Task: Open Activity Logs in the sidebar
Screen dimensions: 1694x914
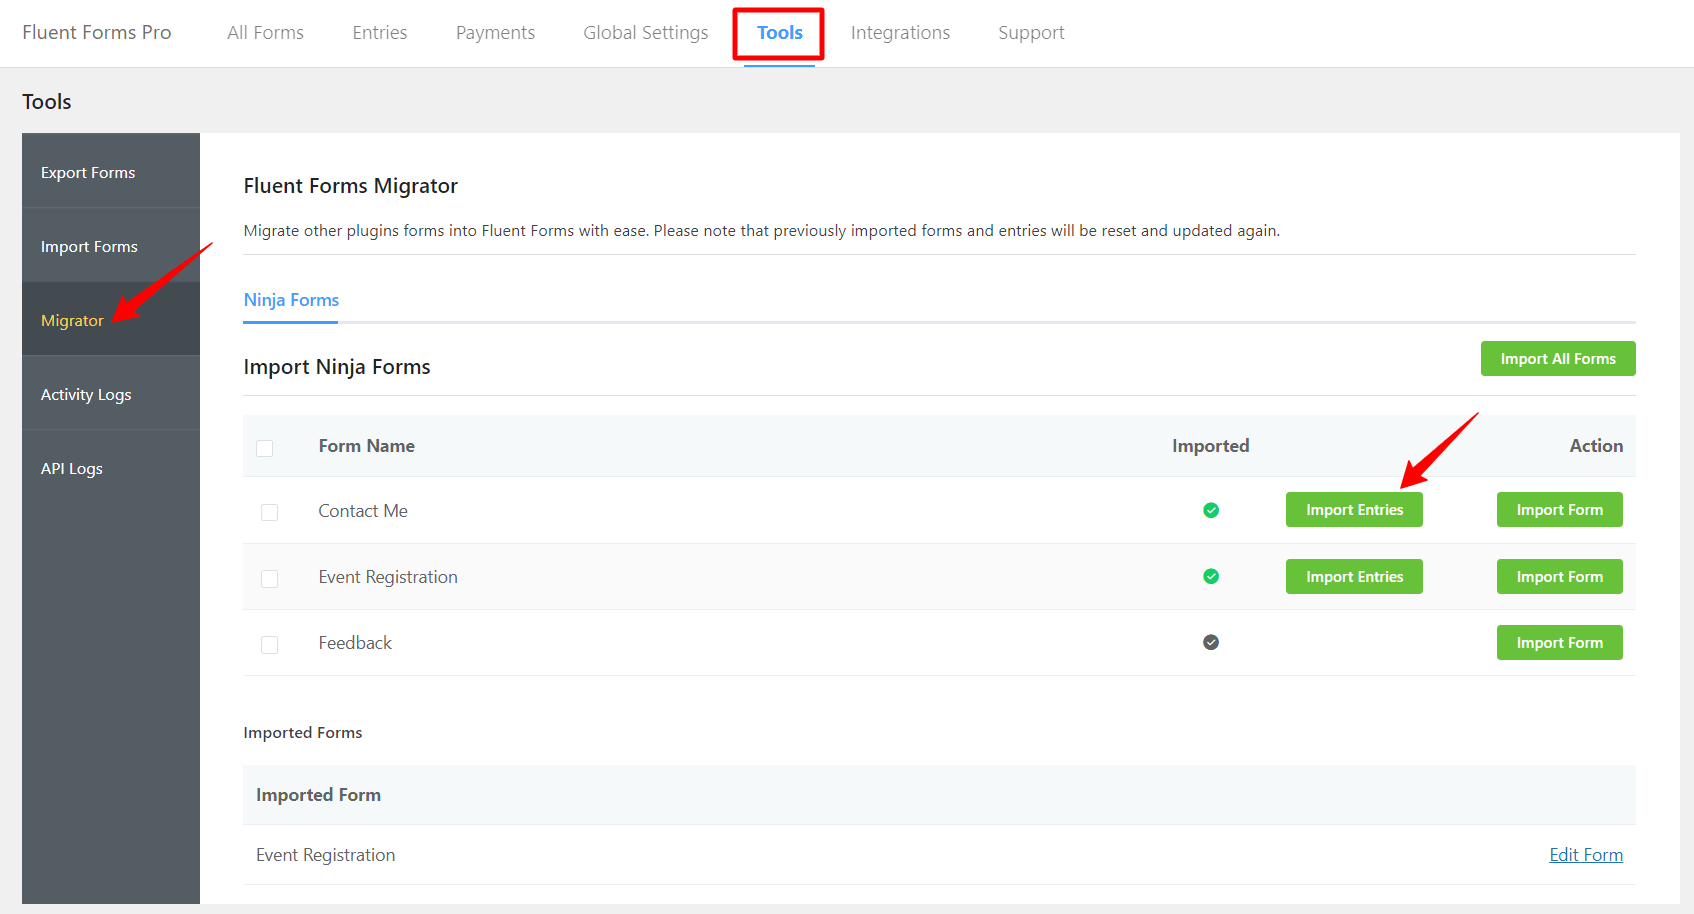Action: [111, 394]
